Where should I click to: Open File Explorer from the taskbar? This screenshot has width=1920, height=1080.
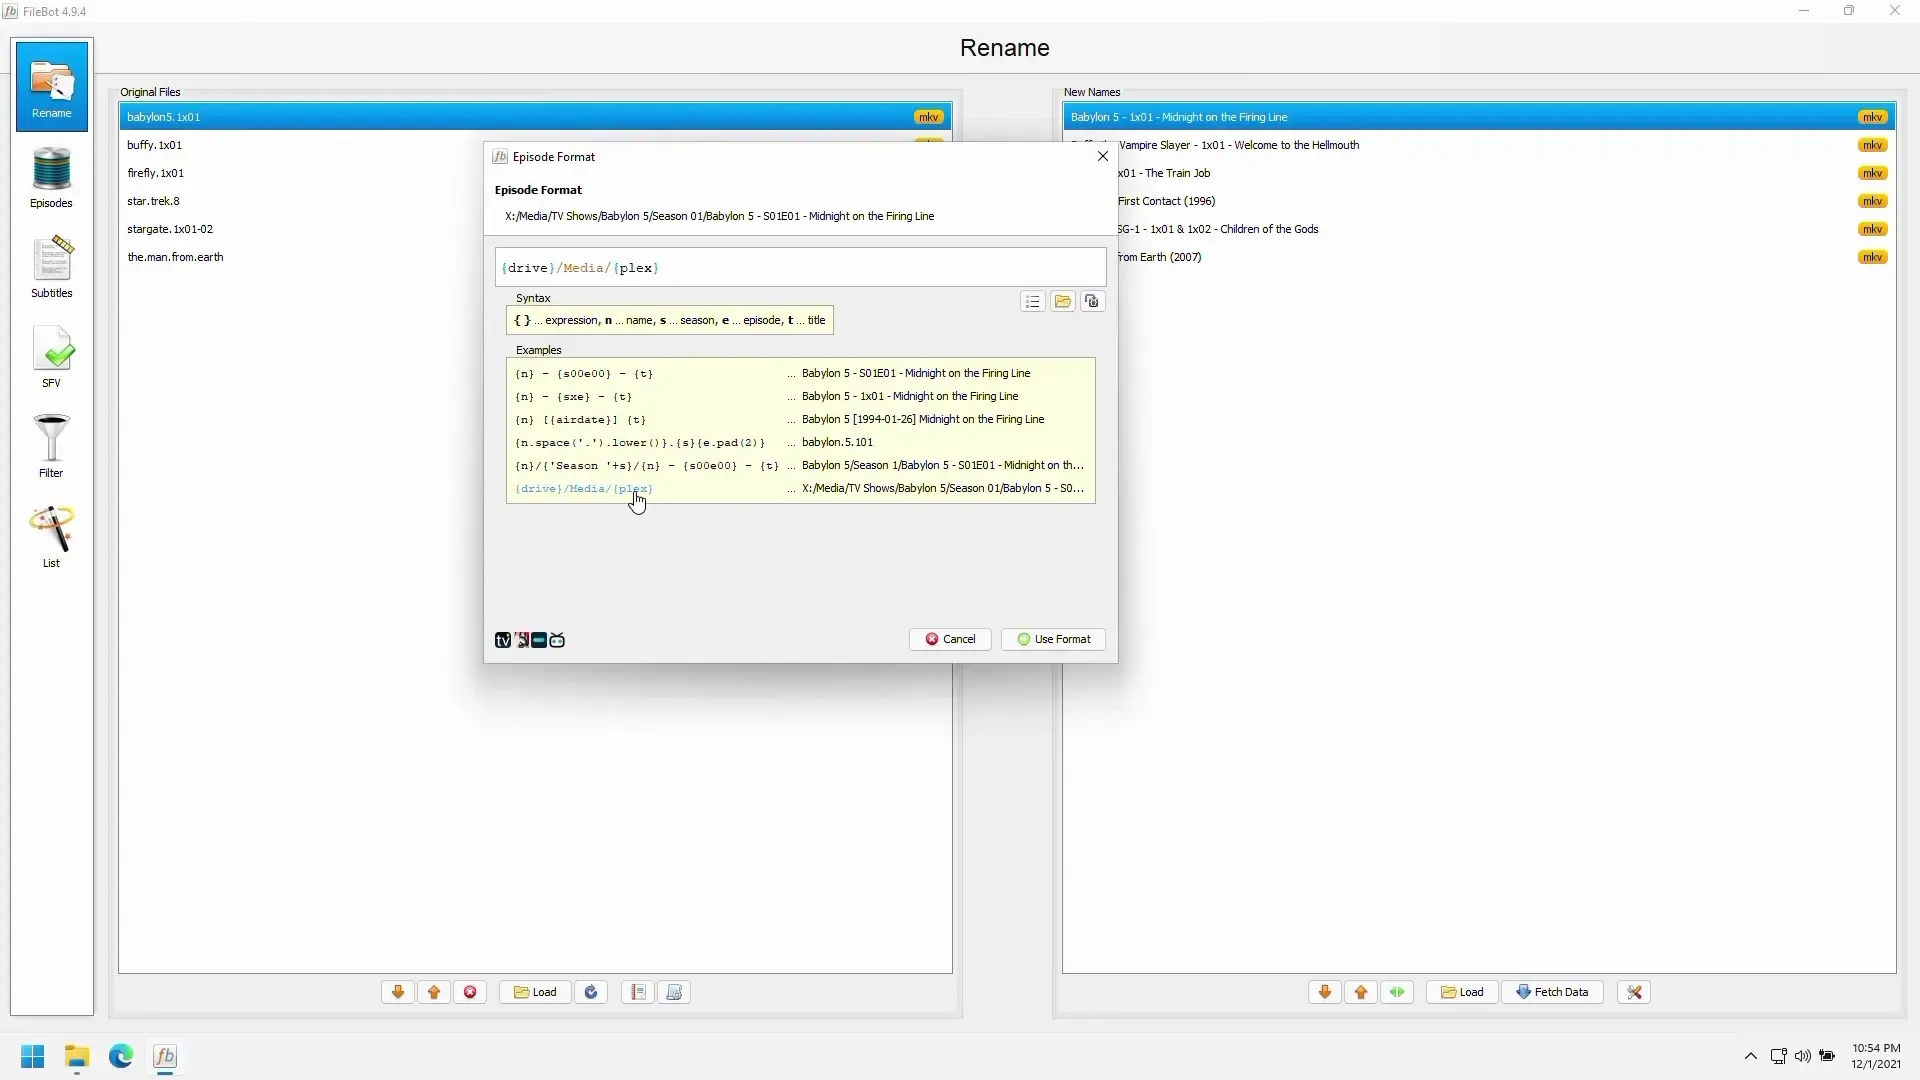pos(77,1057)
